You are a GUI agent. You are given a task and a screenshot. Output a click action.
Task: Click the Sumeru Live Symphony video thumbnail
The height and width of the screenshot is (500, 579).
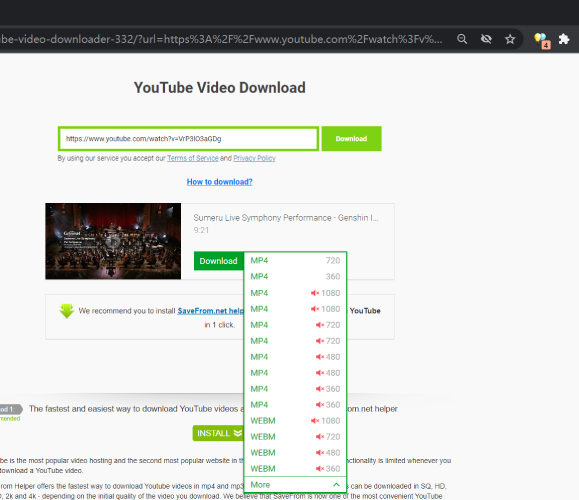[113, 241]
